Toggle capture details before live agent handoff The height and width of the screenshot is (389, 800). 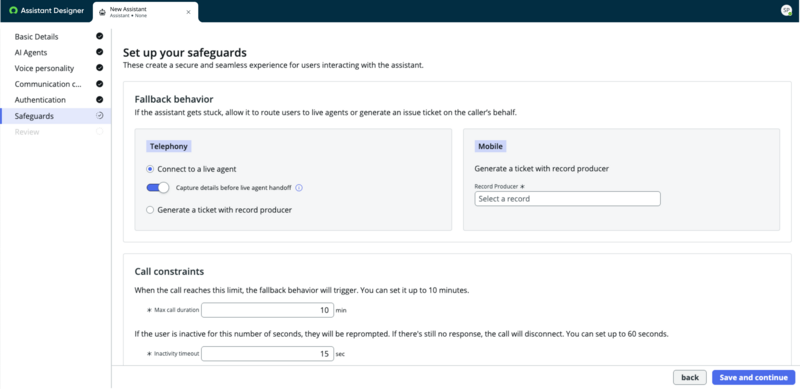point(158,188)
